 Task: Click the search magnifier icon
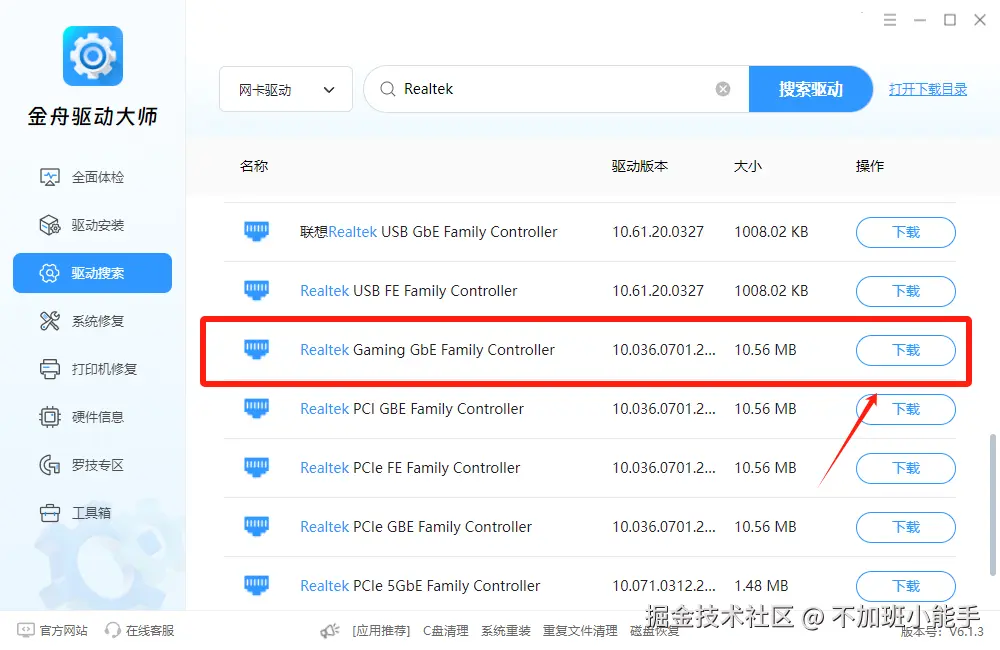tap(388, 89)
